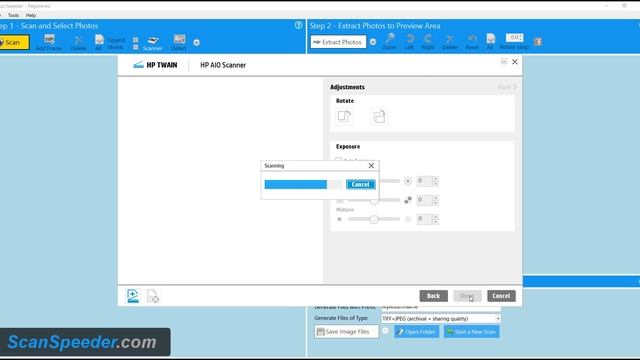Click the Back button
Screen dimensions: 640x360
[433, 296]
